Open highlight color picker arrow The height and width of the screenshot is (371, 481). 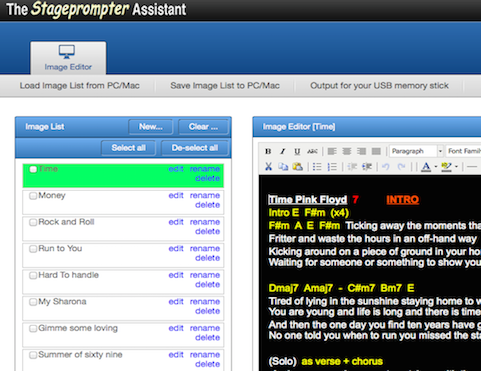456,166
